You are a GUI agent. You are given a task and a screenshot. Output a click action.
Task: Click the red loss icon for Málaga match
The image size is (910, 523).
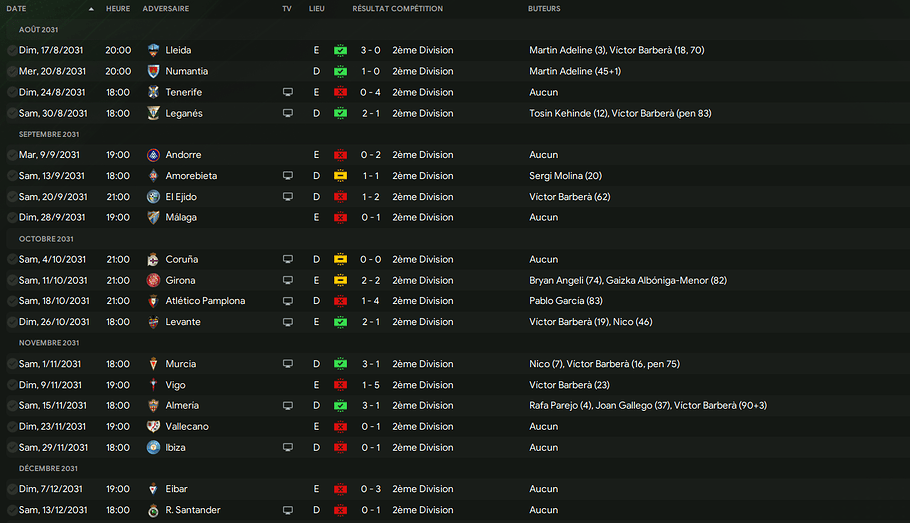tap(341, 218)
